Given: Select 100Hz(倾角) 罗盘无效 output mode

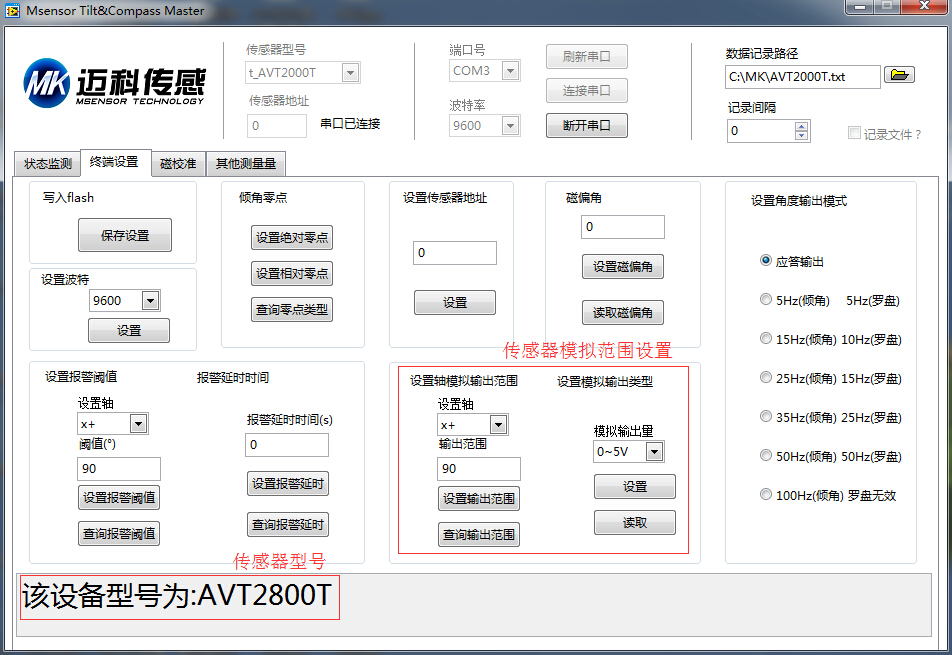Looking at the screenshot, I should pyautogui.click(x=766, y=494).
